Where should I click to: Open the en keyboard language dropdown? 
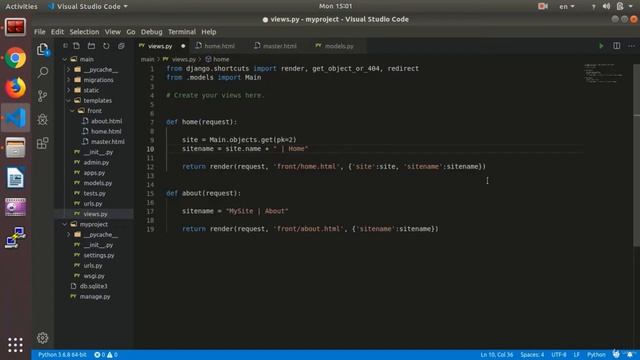(567, 7)
